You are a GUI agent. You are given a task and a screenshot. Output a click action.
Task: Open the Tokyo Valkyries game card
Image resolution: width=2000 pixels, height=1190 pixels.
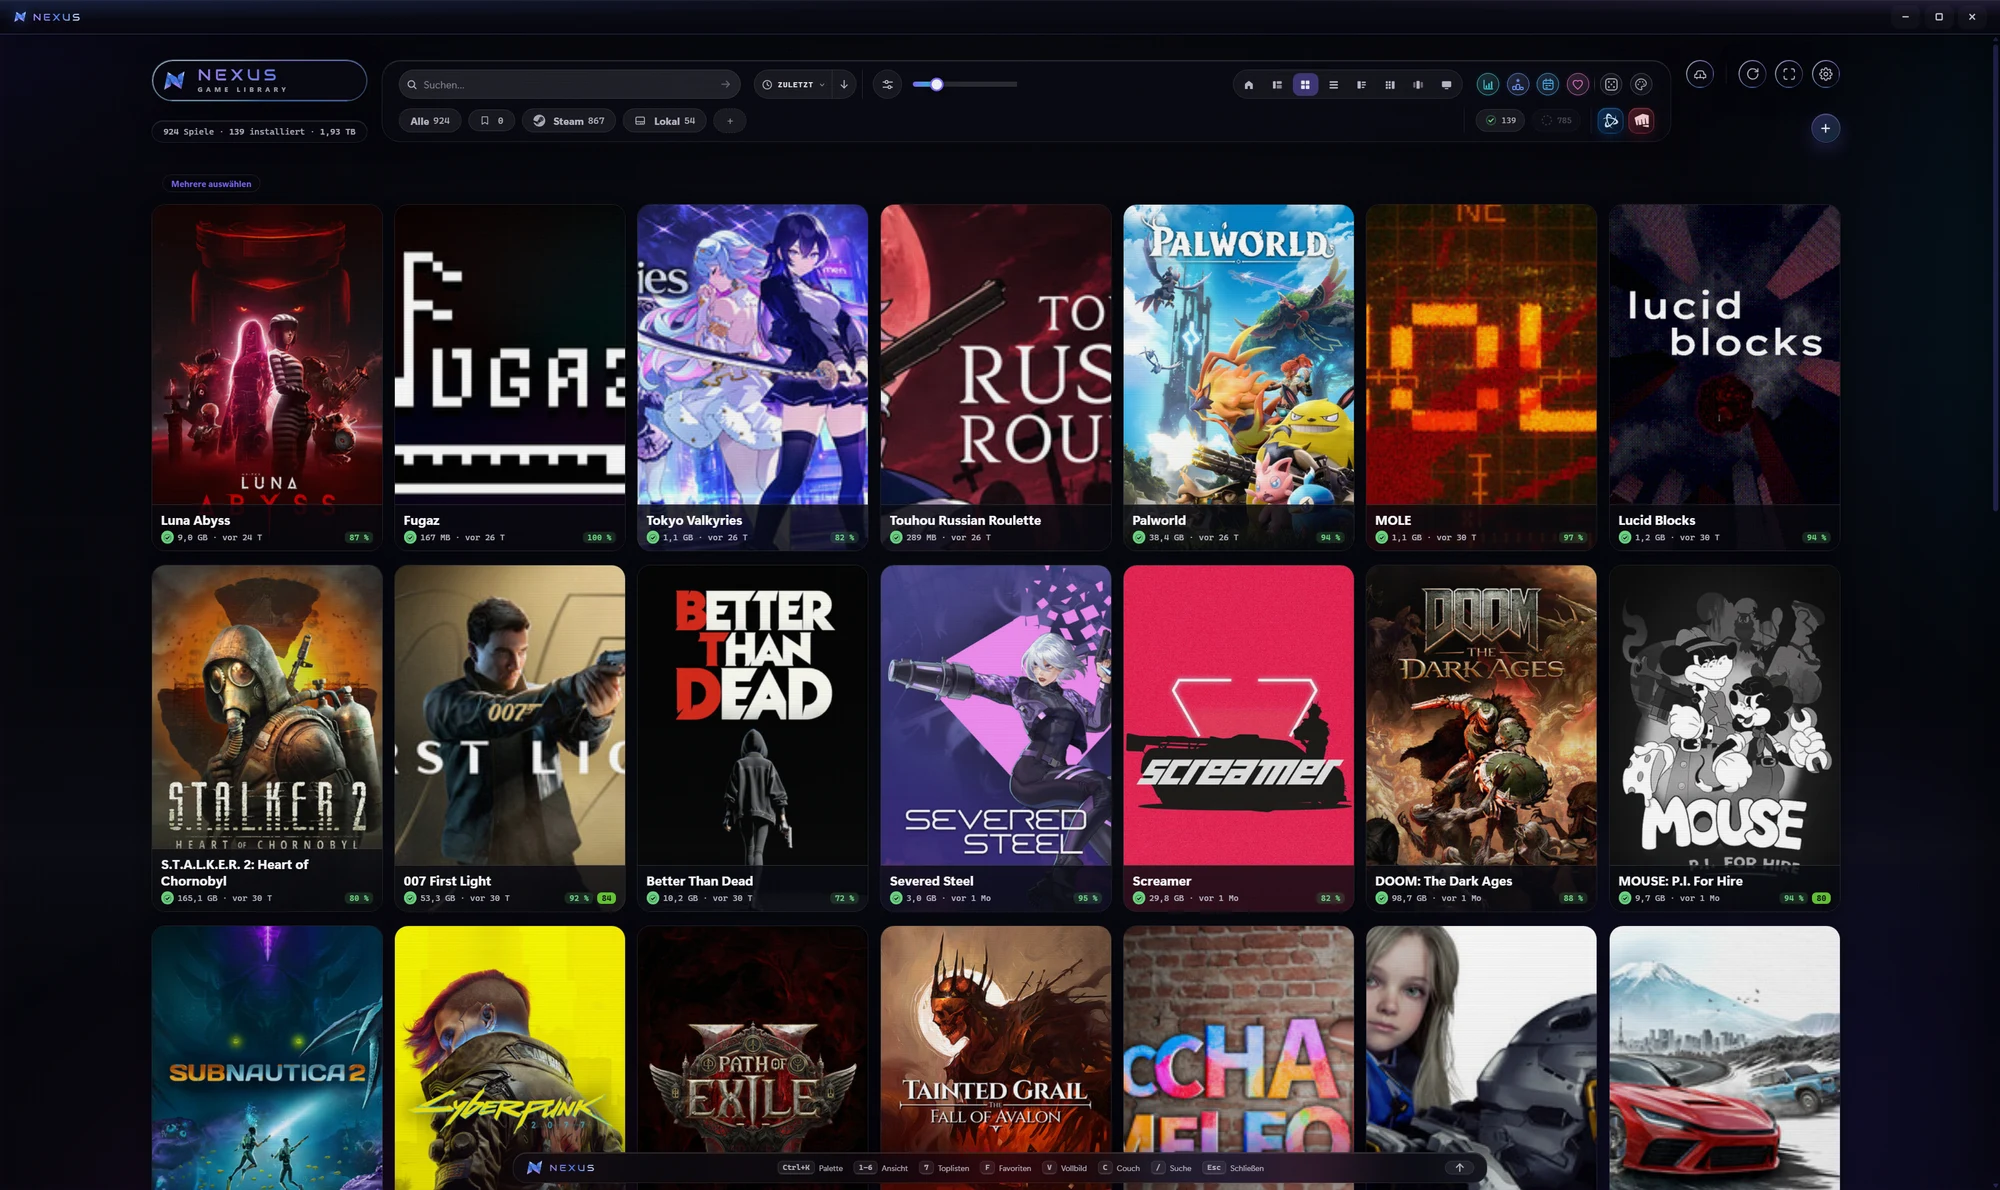[x=753, y=377]
